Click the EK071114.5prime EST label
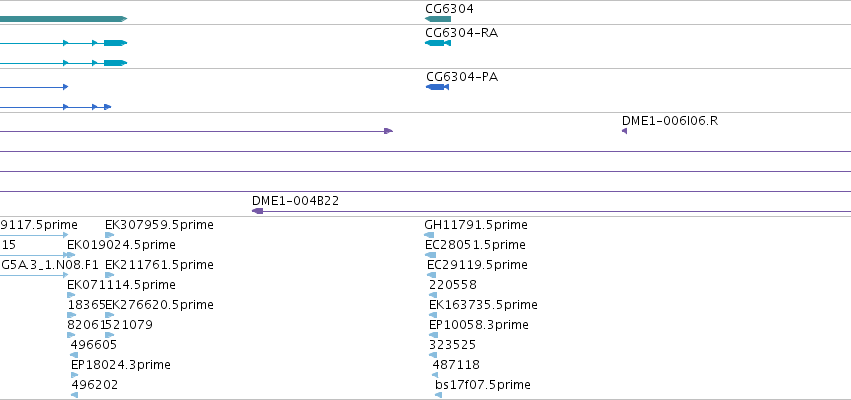Viewport: 851px width, 400px height. click(x=121, y=285)
